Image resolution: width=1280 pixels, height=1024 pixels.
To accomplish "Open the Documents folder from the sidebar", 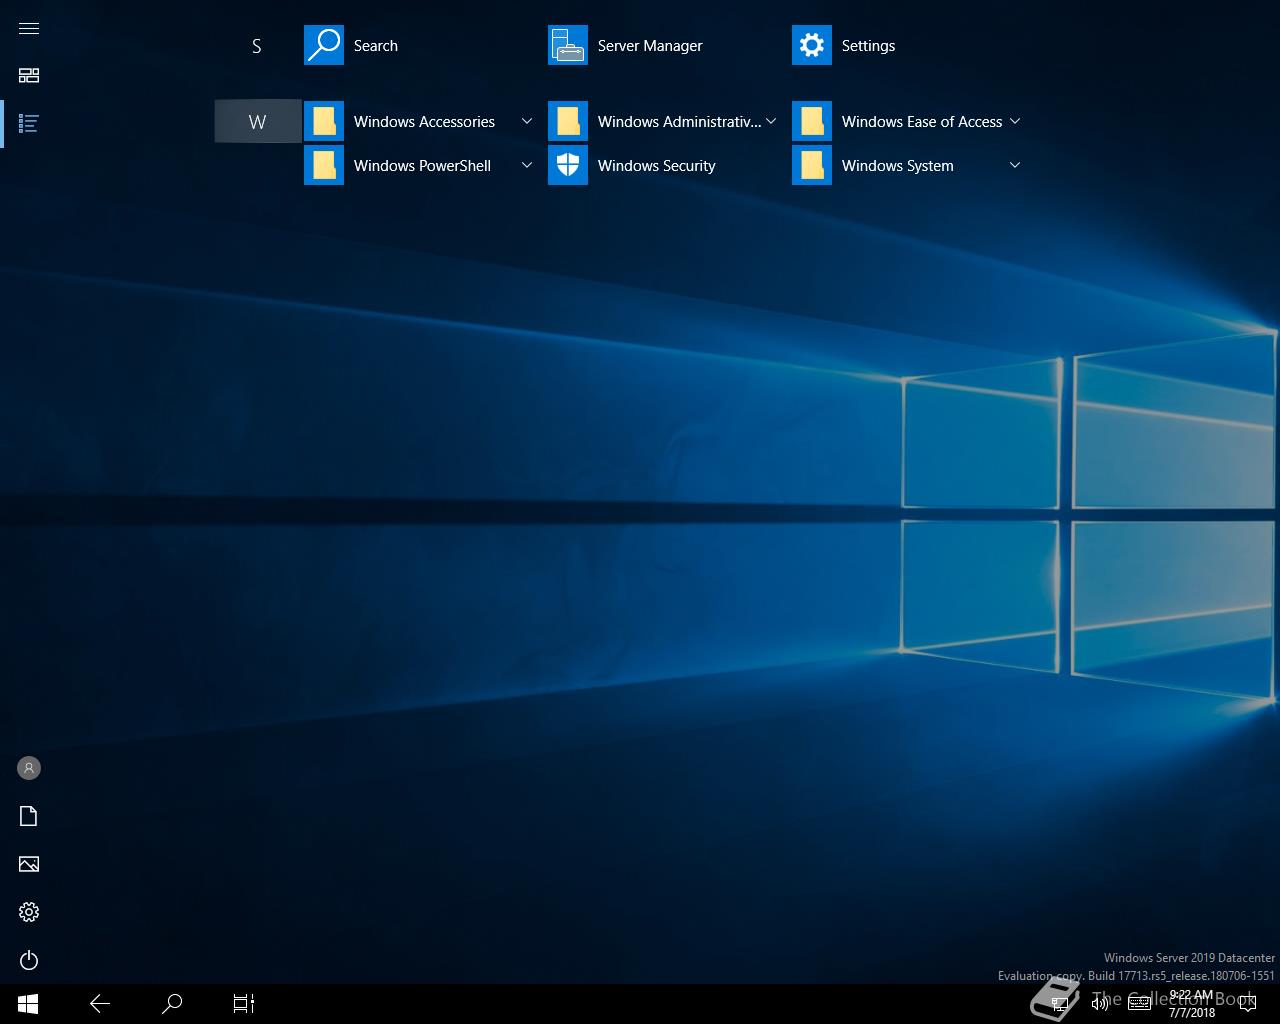I will click(29, 816).
